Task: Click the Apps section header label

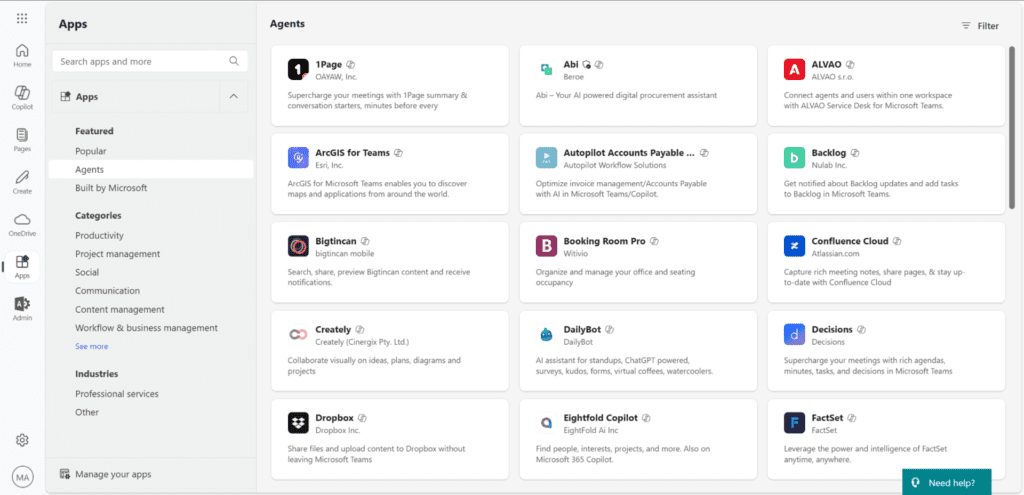Action: pyautogui.click(x=87, y=97)
